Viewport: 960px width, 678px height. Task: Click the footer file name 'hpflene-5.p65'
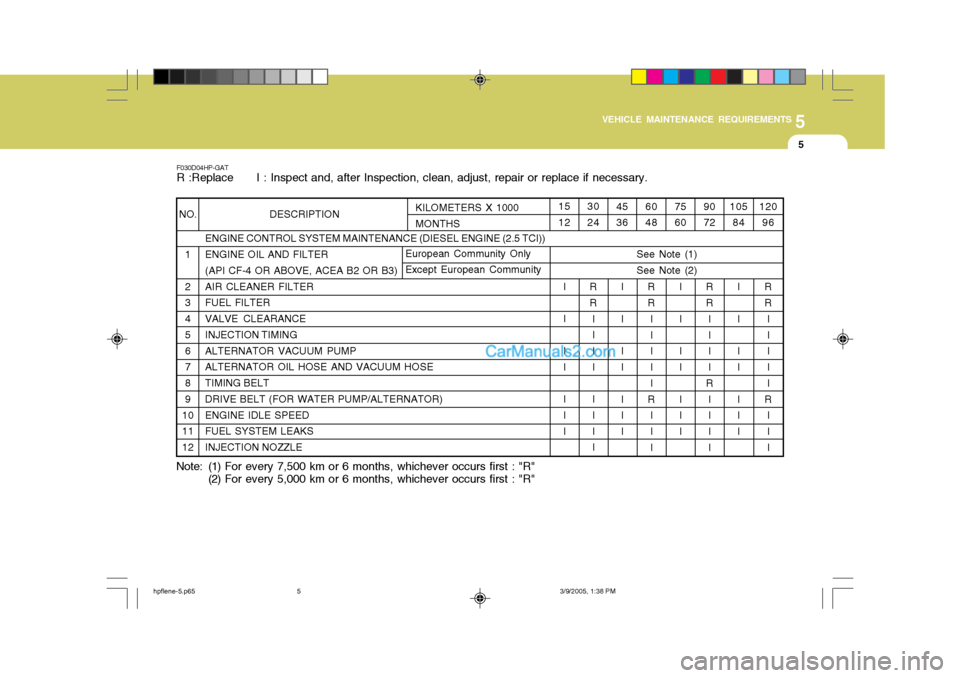(174, 592)
